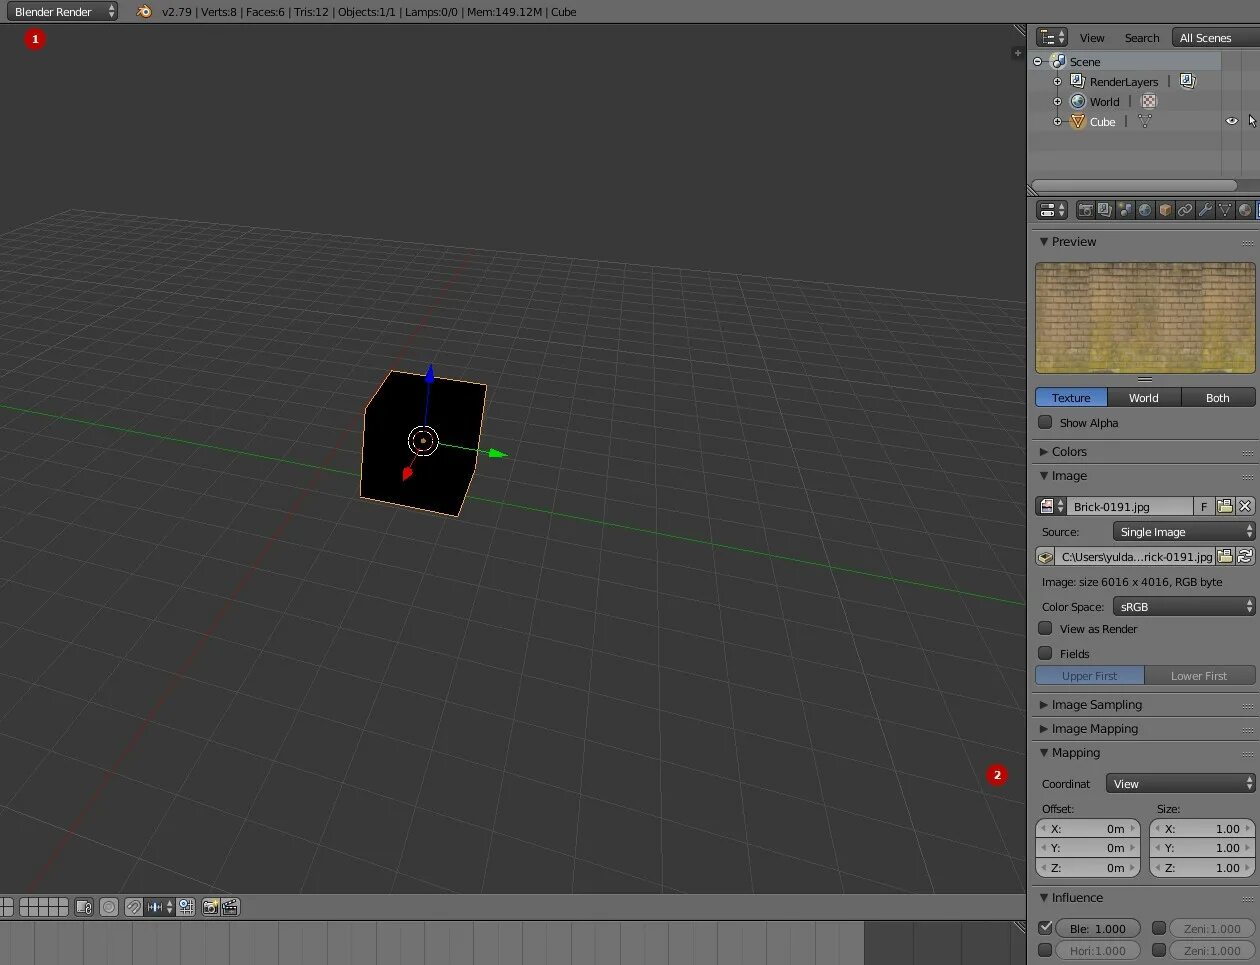
Task: Toggle the Hori influence checkbox
Action: tap(1045, 950)
